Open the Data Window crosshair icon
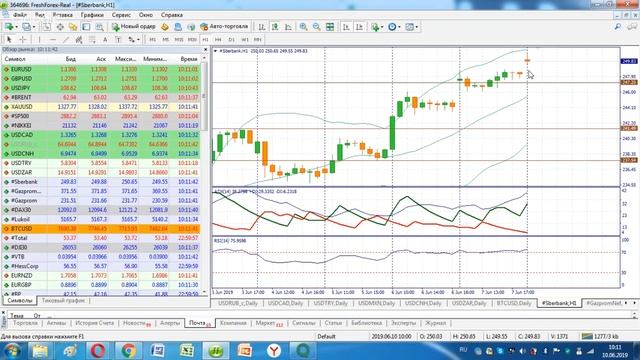This screenshot has width=640, height=360. tap(60, 27)
